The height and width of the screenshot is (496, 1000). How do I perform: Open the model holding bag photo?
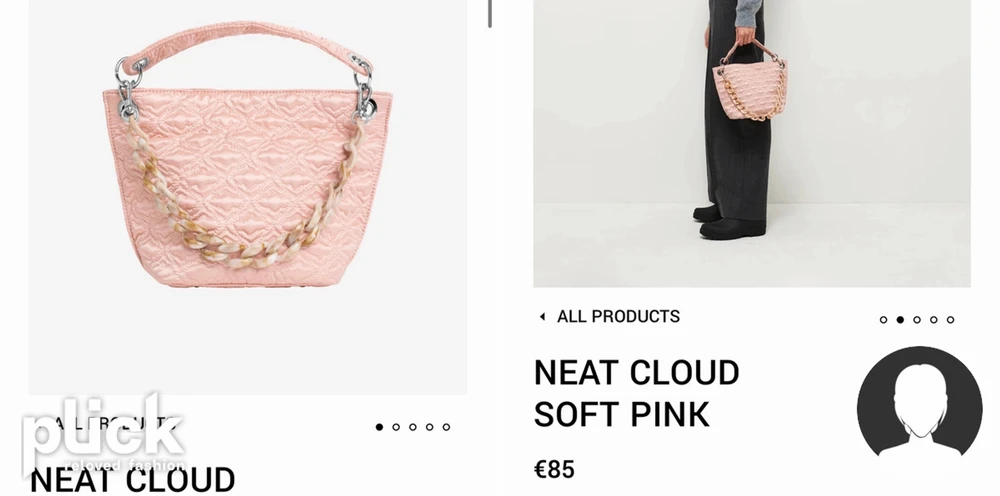pyautogui.click(x=752, y=143)
